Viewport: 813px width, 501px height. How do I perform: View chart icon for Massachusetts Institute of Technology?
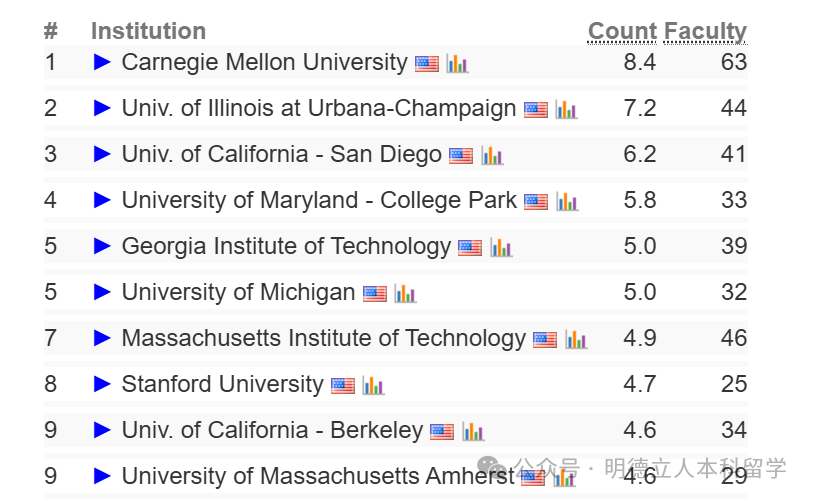[x=575, y=339]
